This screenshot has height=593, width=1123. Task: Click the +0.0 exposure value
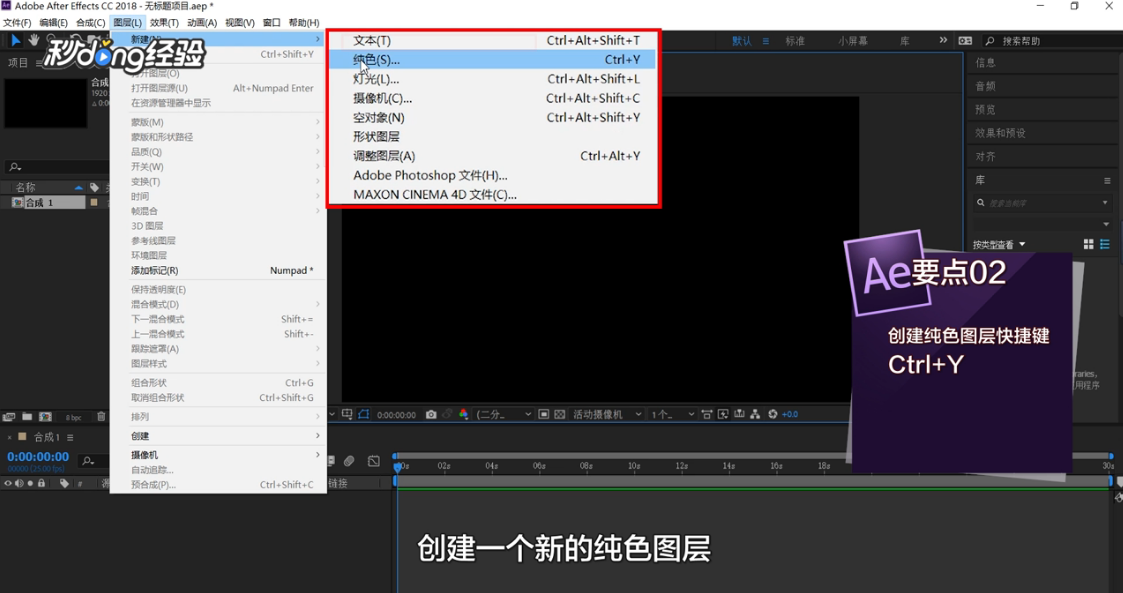point(790,415)
